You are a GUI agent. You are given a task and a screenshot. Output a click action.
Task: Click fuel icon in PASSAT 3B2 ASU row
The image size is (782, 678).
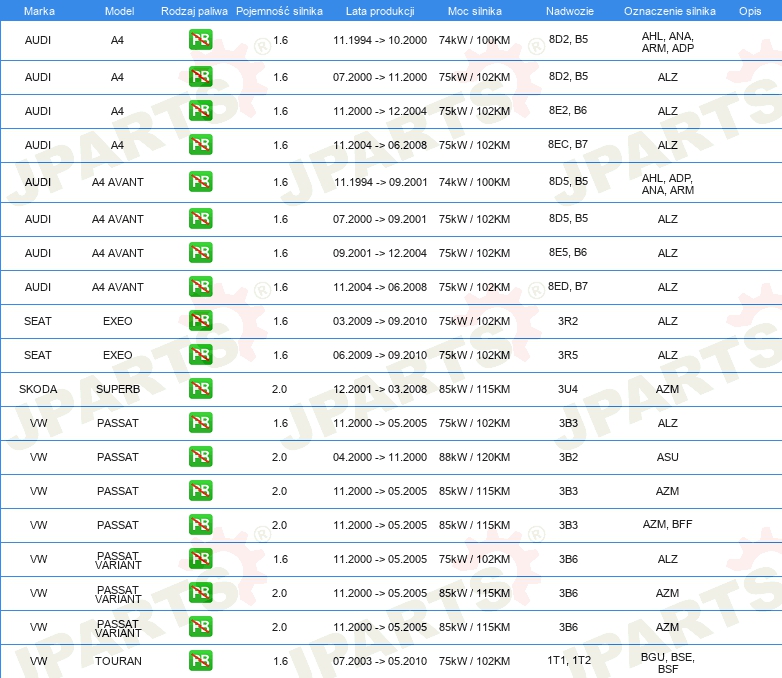click(200, 456)
